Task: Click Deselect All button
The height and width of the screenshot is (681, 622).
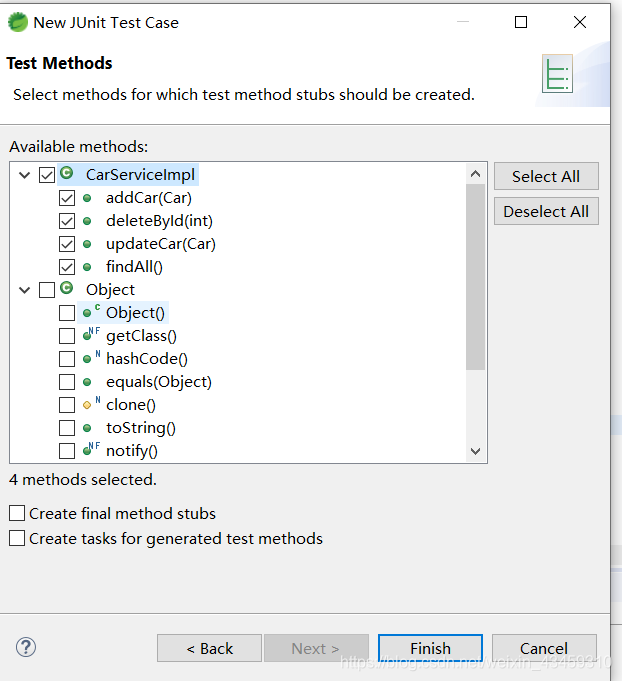Action: click(546, 212)
